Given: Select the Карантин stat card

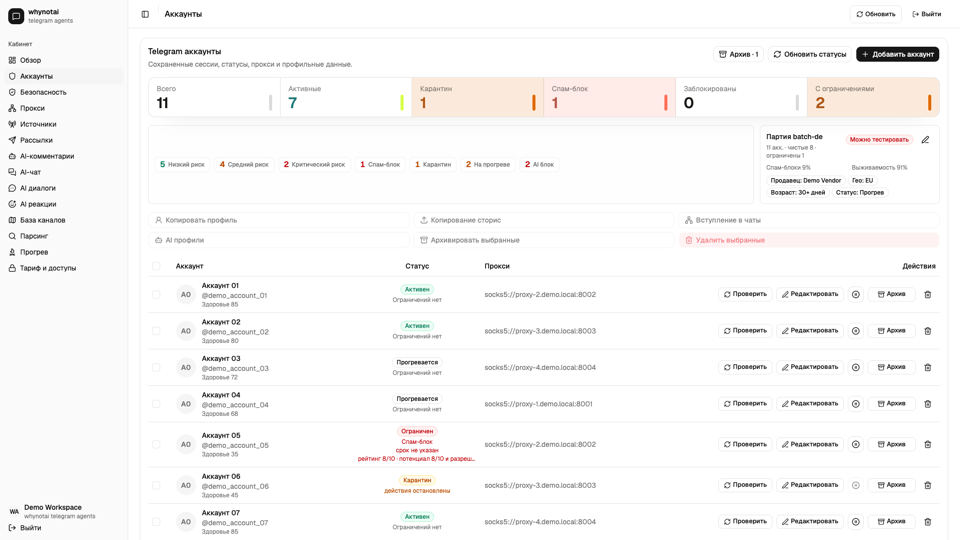Looking at the screenshot, I should pos(478,97).
